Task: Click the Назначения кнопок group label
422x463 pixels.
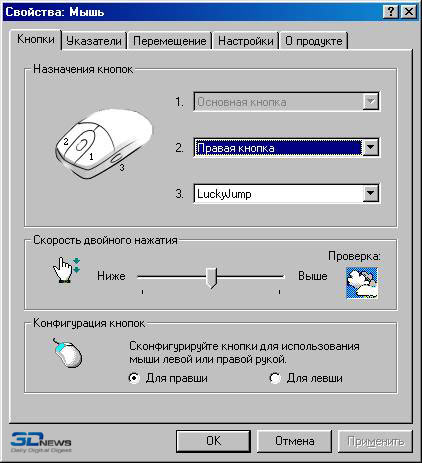Action: [83, 69]
